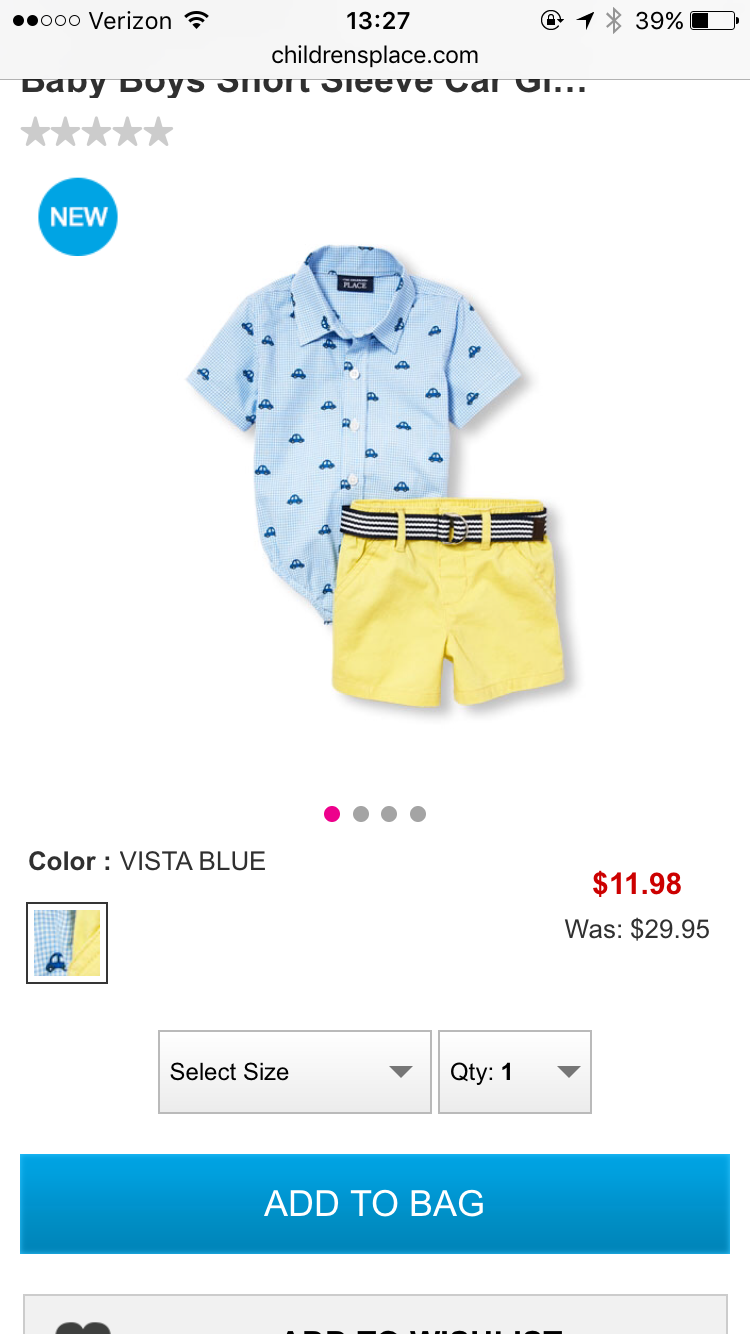Tap the rotation lock status icon
The width and height of the screenshot is (750, 1334).
pos(551,20)
